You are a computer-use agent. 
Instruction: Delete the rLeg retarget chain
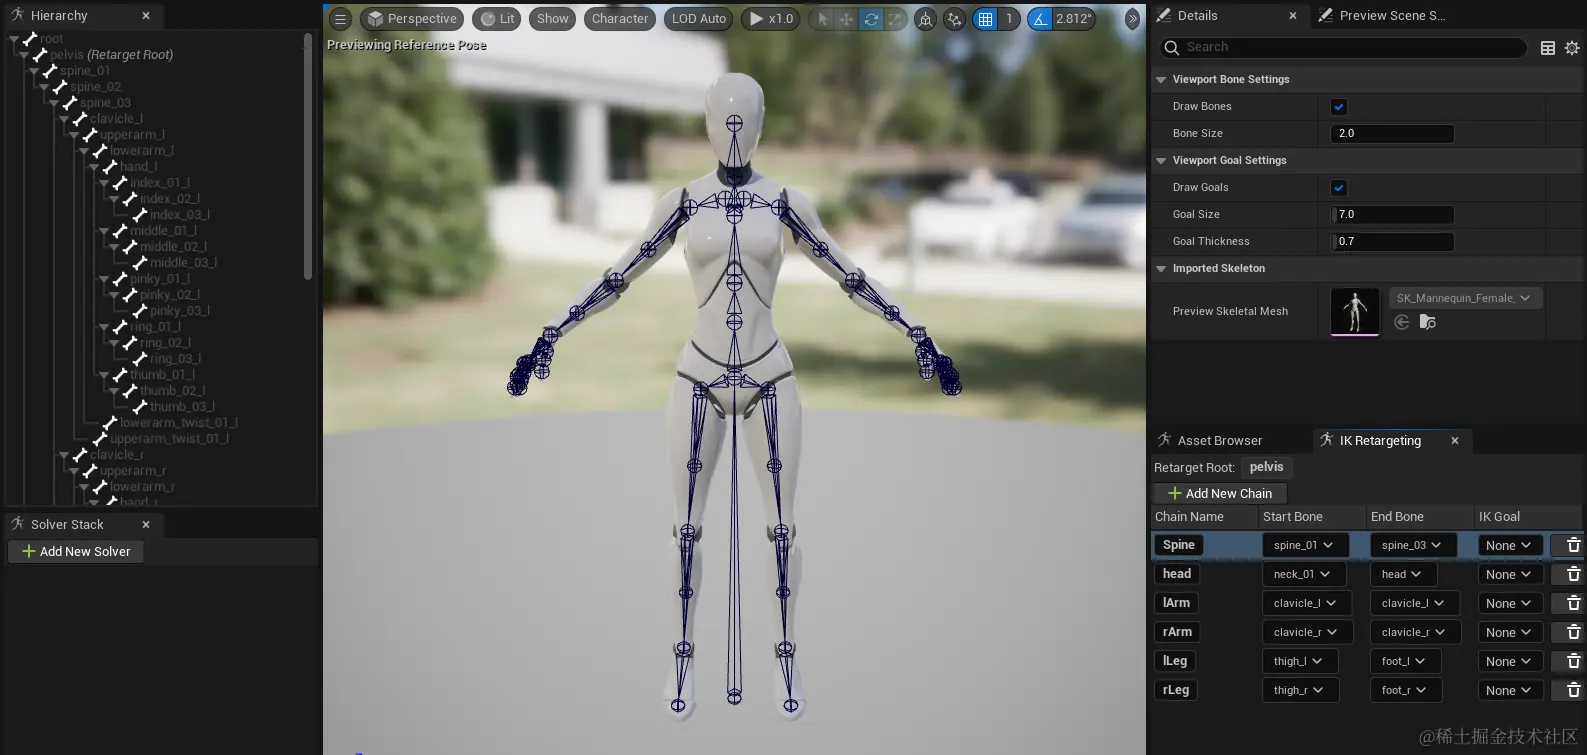pos(1573,690)
